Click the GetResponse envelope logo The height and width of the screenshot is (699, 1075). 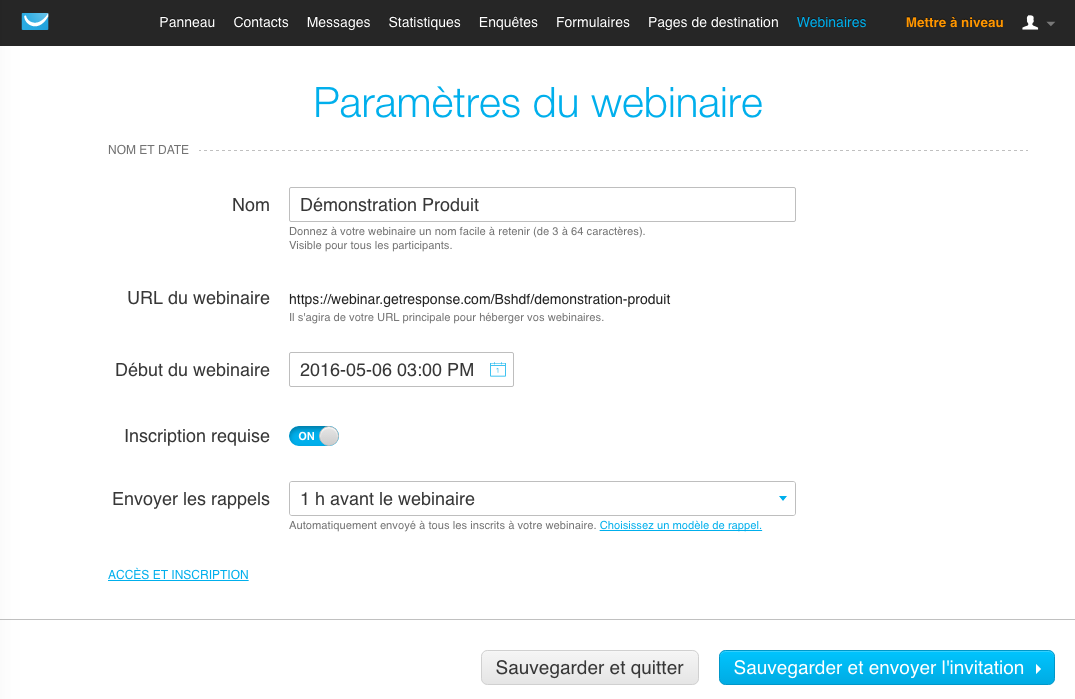35,22
